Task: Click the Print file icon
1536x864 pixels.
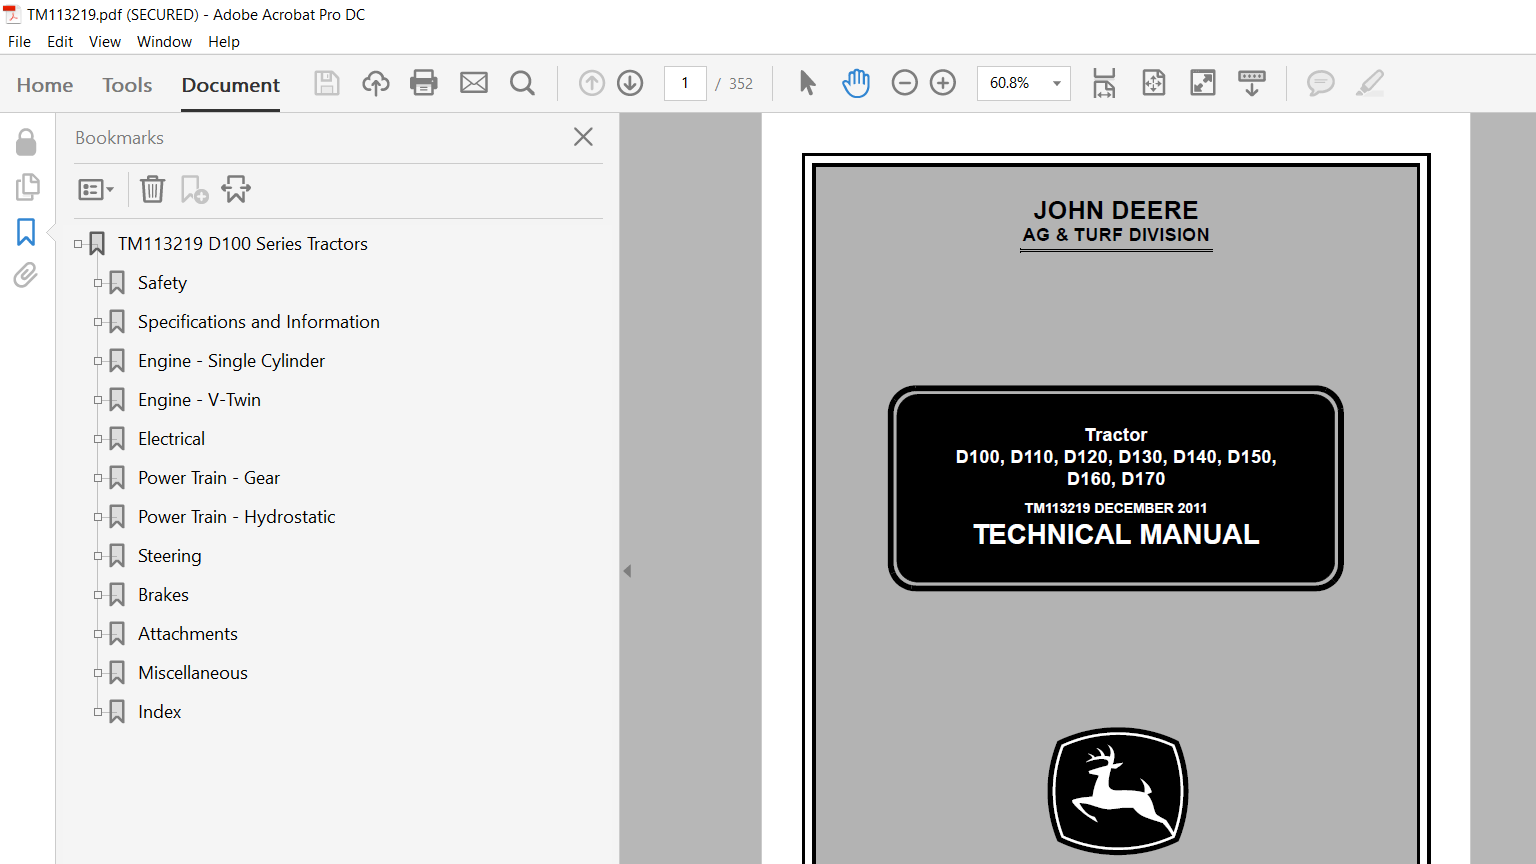Action: coord(424,83)
